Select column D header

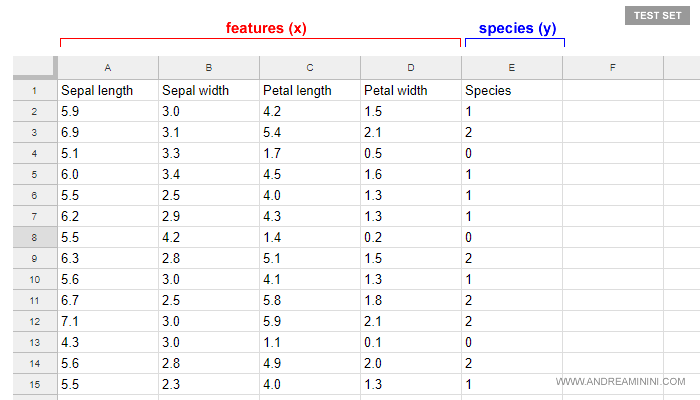click(411, 67)
